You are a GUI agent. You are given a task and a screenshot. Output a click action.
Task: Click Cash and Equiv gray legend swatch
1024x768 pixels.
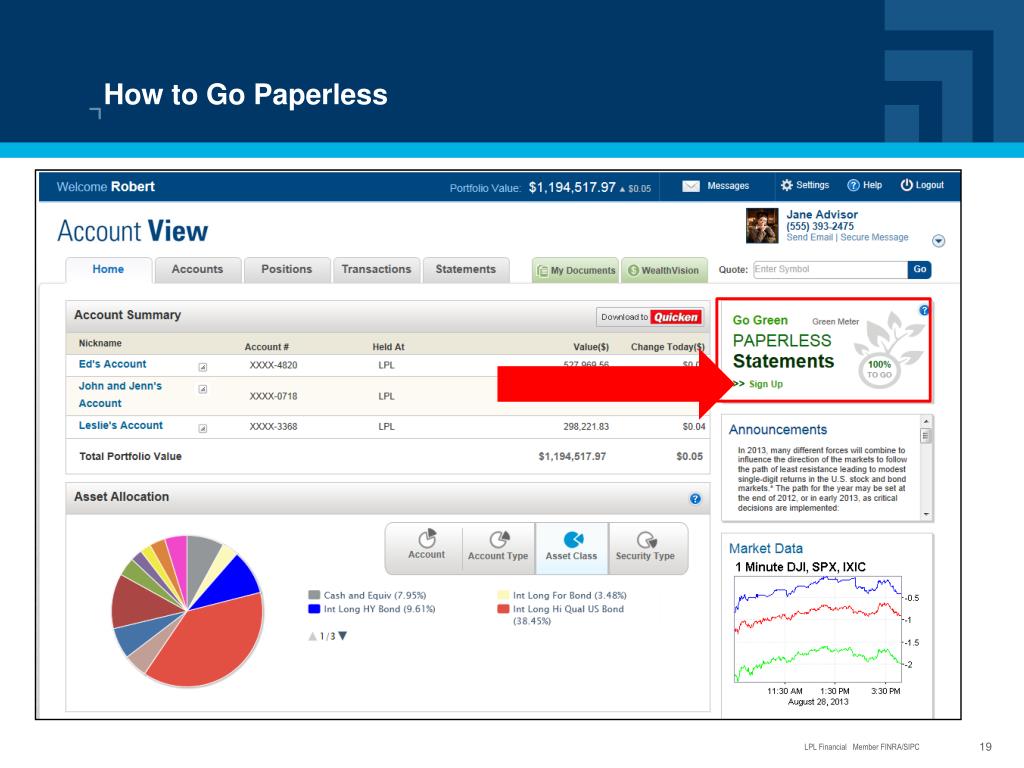click(x=314, y=595)
